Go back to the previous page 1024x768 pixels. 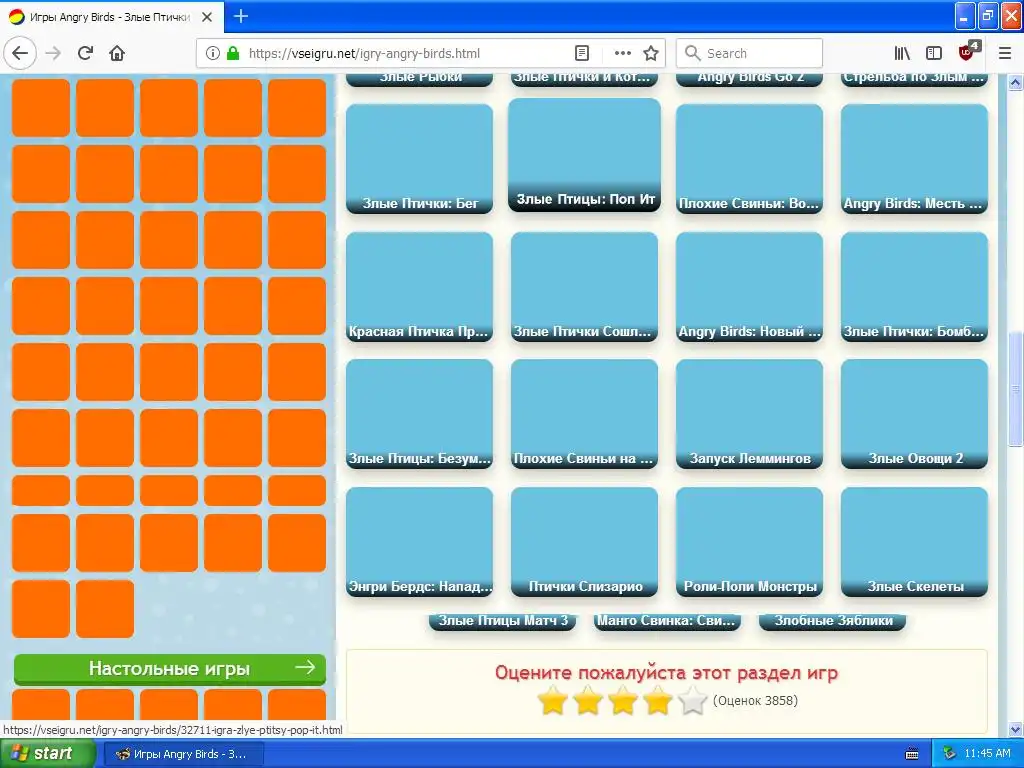pyautogui.click(x=20, y=53)
